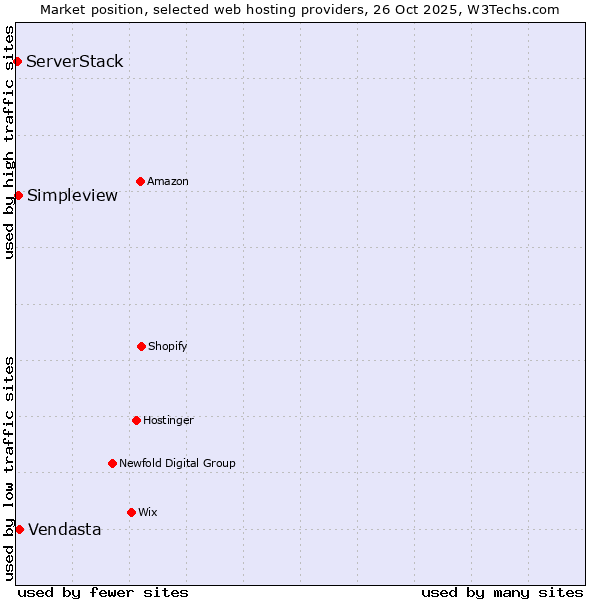Click the red marker for Simpleview
The image size is (600, 600).
coord(18,195)
